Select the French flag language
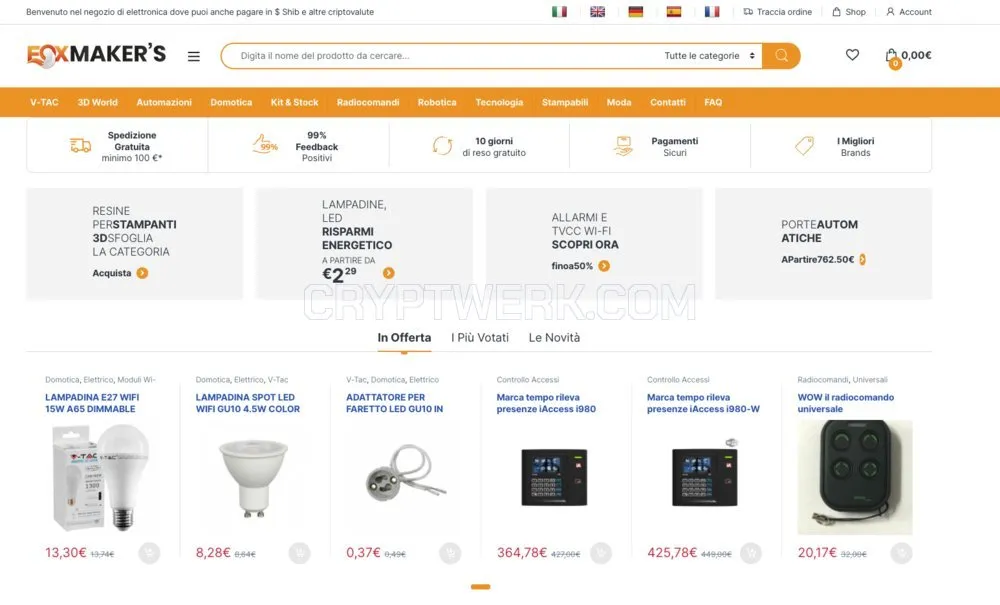The image size is (1000, 605). 712,11
